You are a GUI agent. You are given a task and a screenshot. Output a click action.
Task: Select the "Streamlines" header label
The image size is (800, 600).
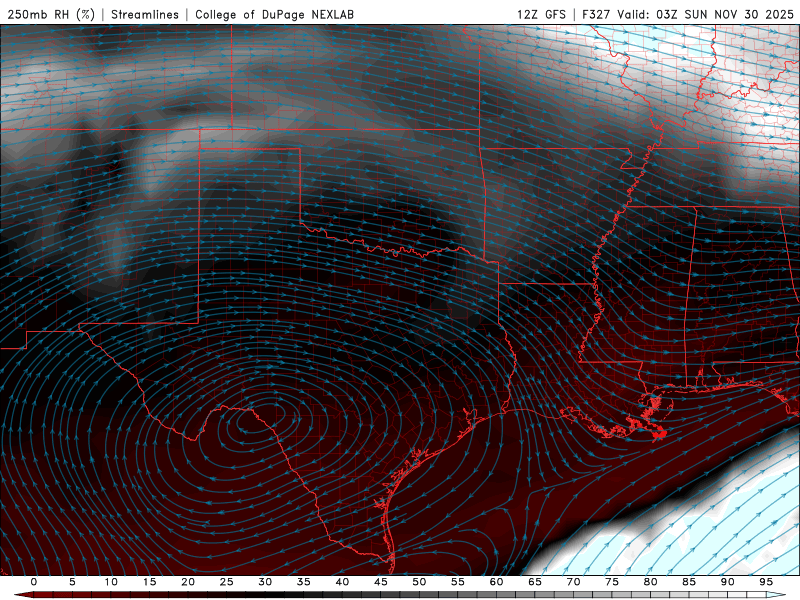tap(145, 14)
